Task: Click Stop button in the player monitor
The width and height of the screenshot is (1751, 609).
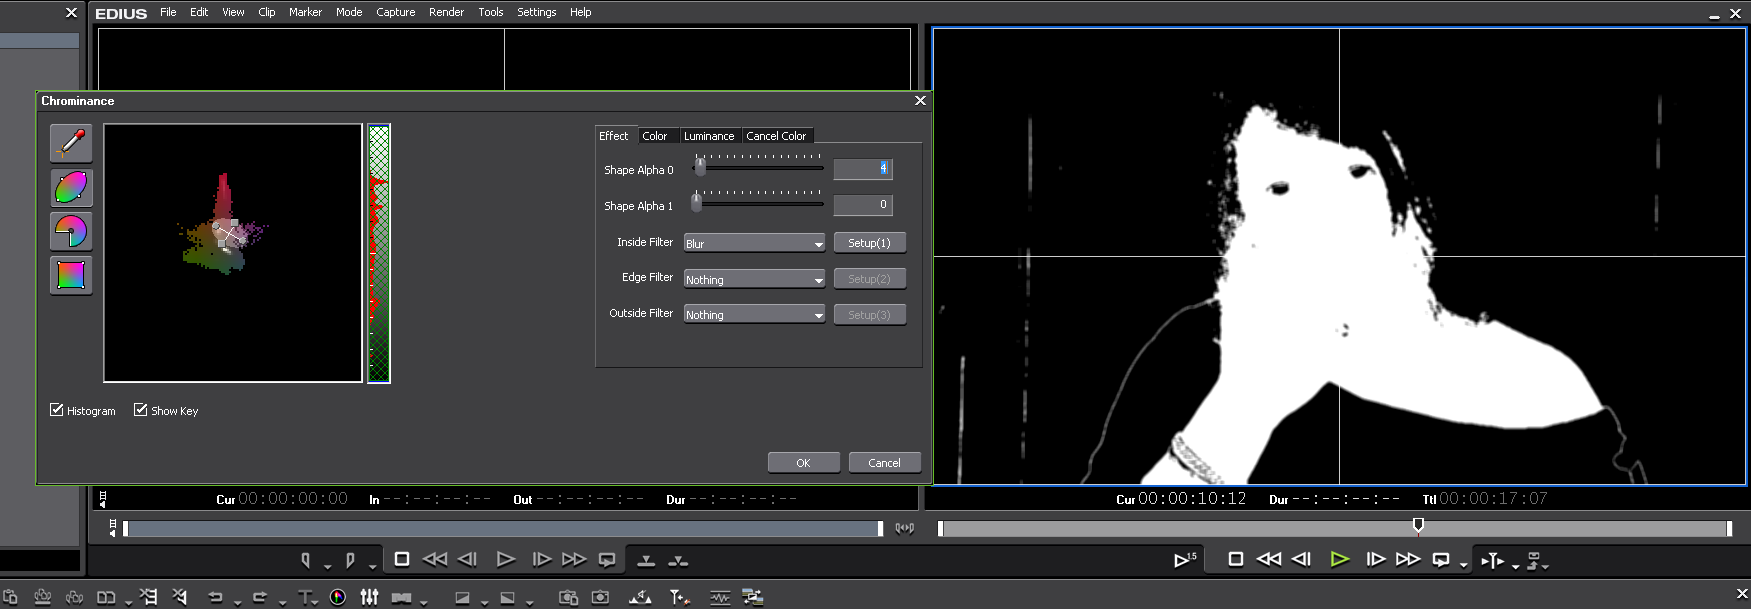Action: click(402, 559)
